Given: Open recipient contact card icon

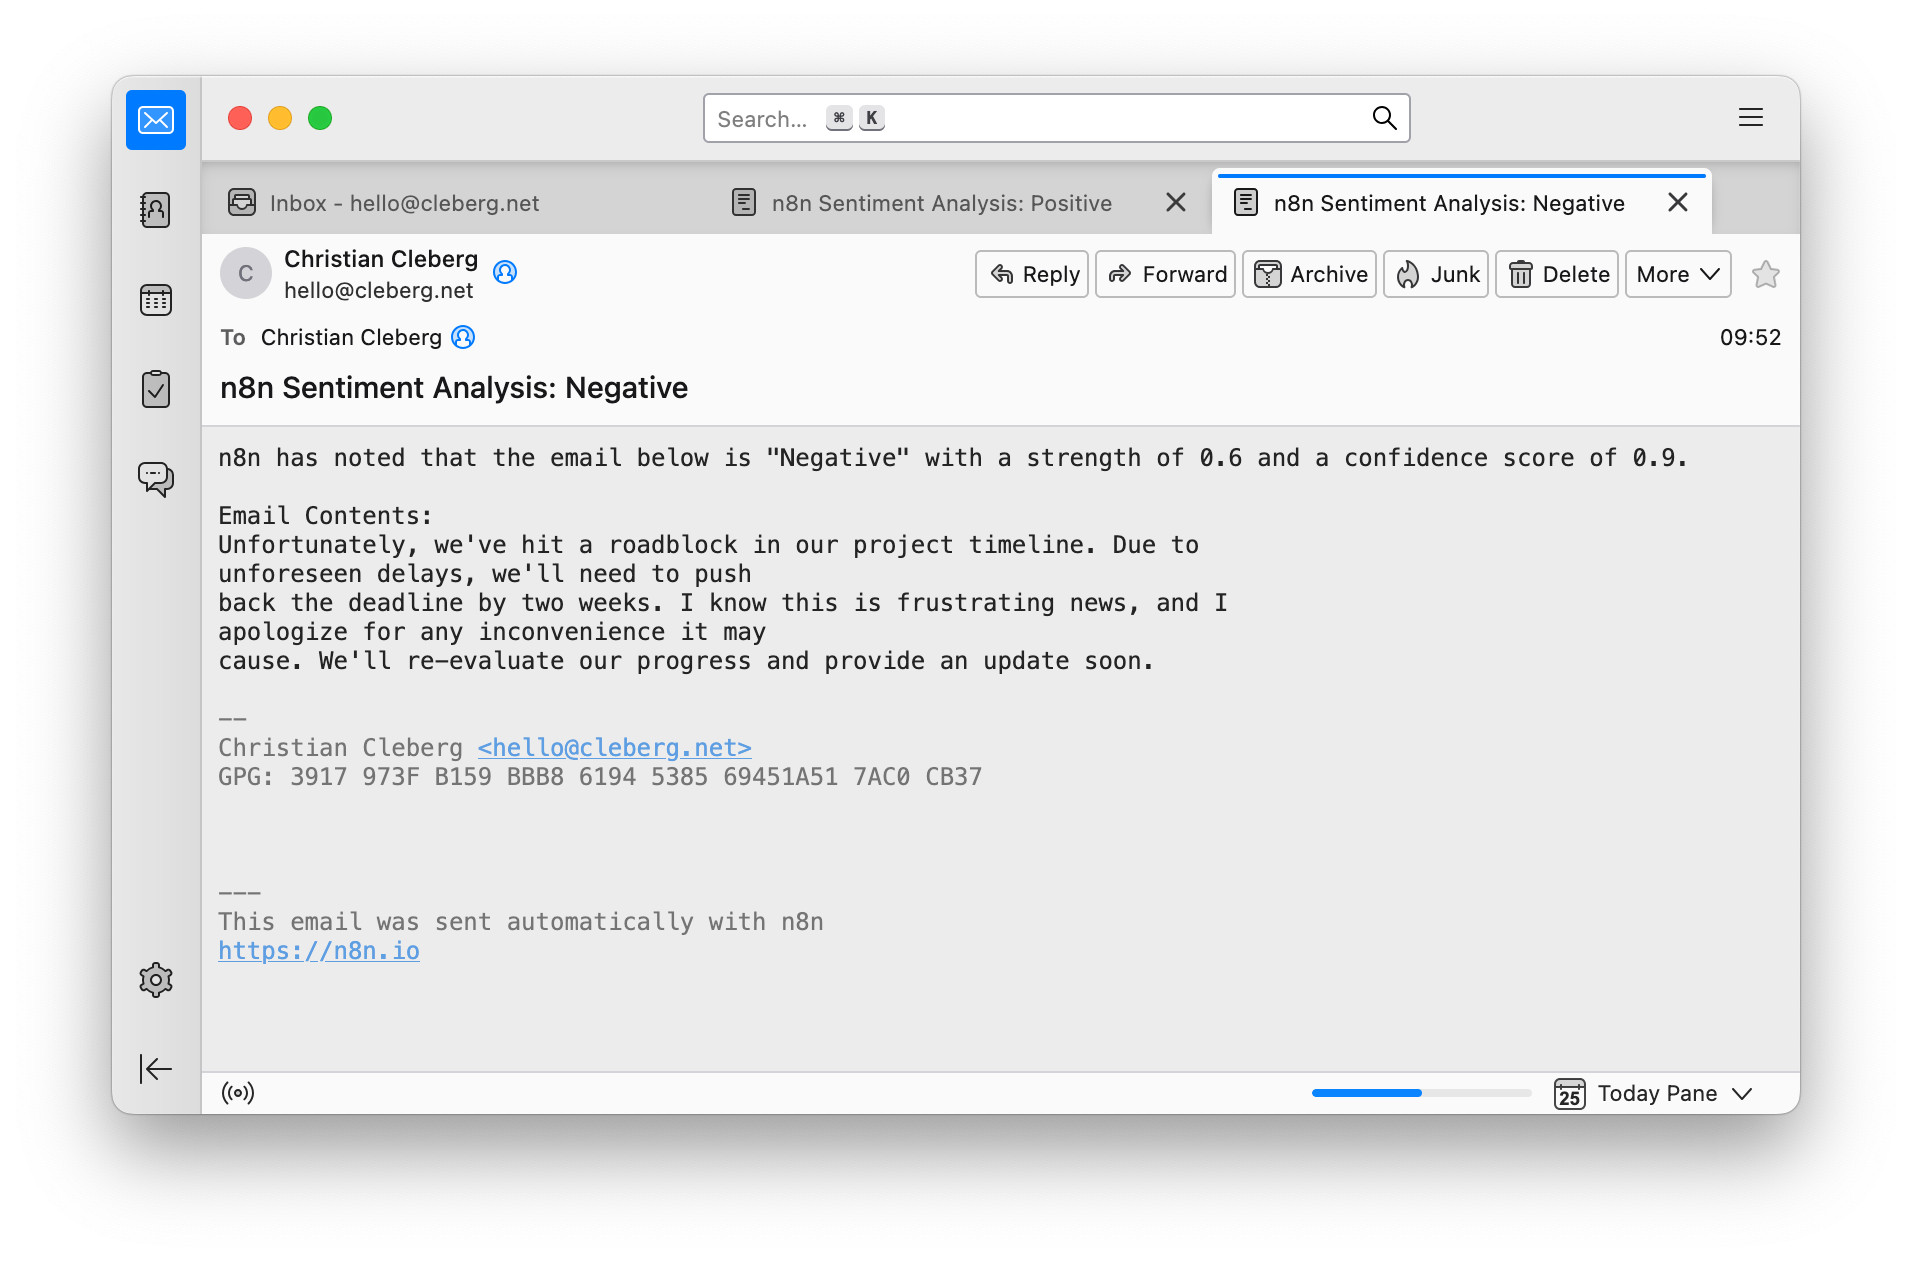Looking at the screenshot, I should [463, 337].
